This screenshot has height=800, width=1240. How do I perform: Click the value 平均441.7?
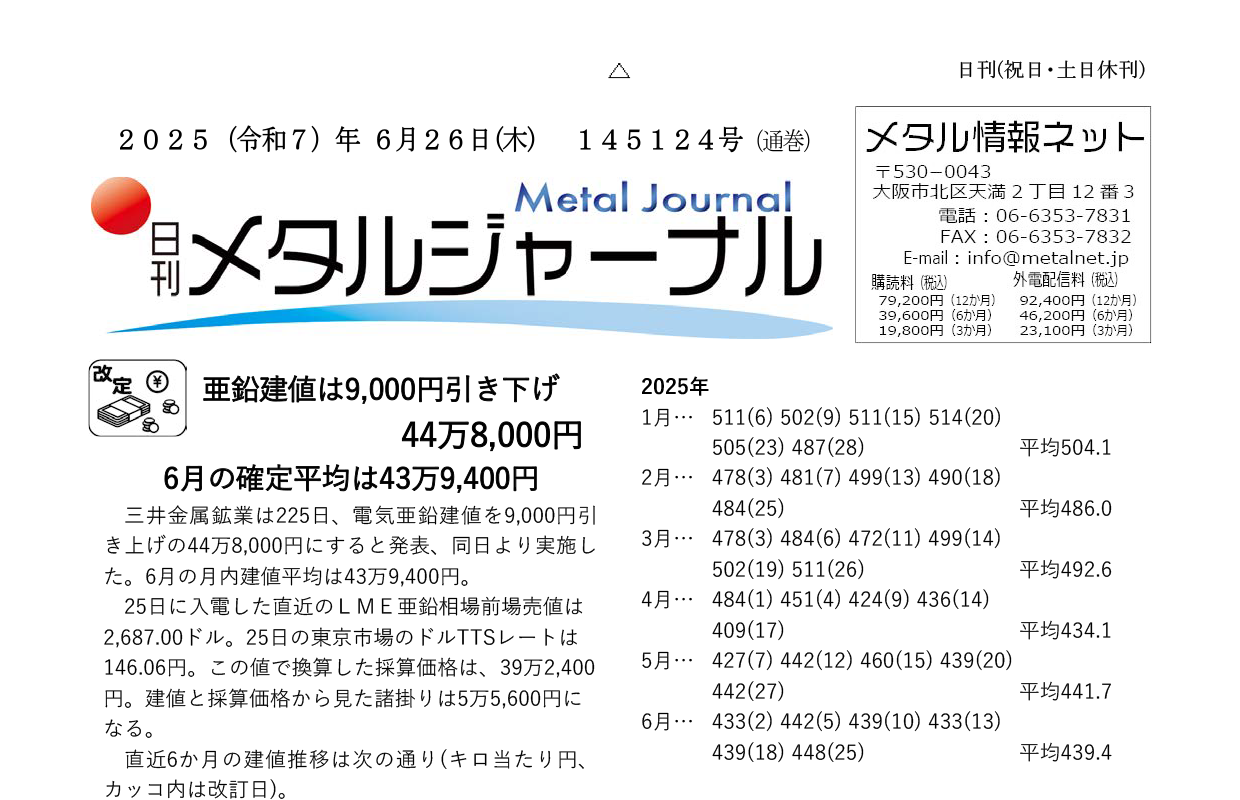coord(1066,692)
